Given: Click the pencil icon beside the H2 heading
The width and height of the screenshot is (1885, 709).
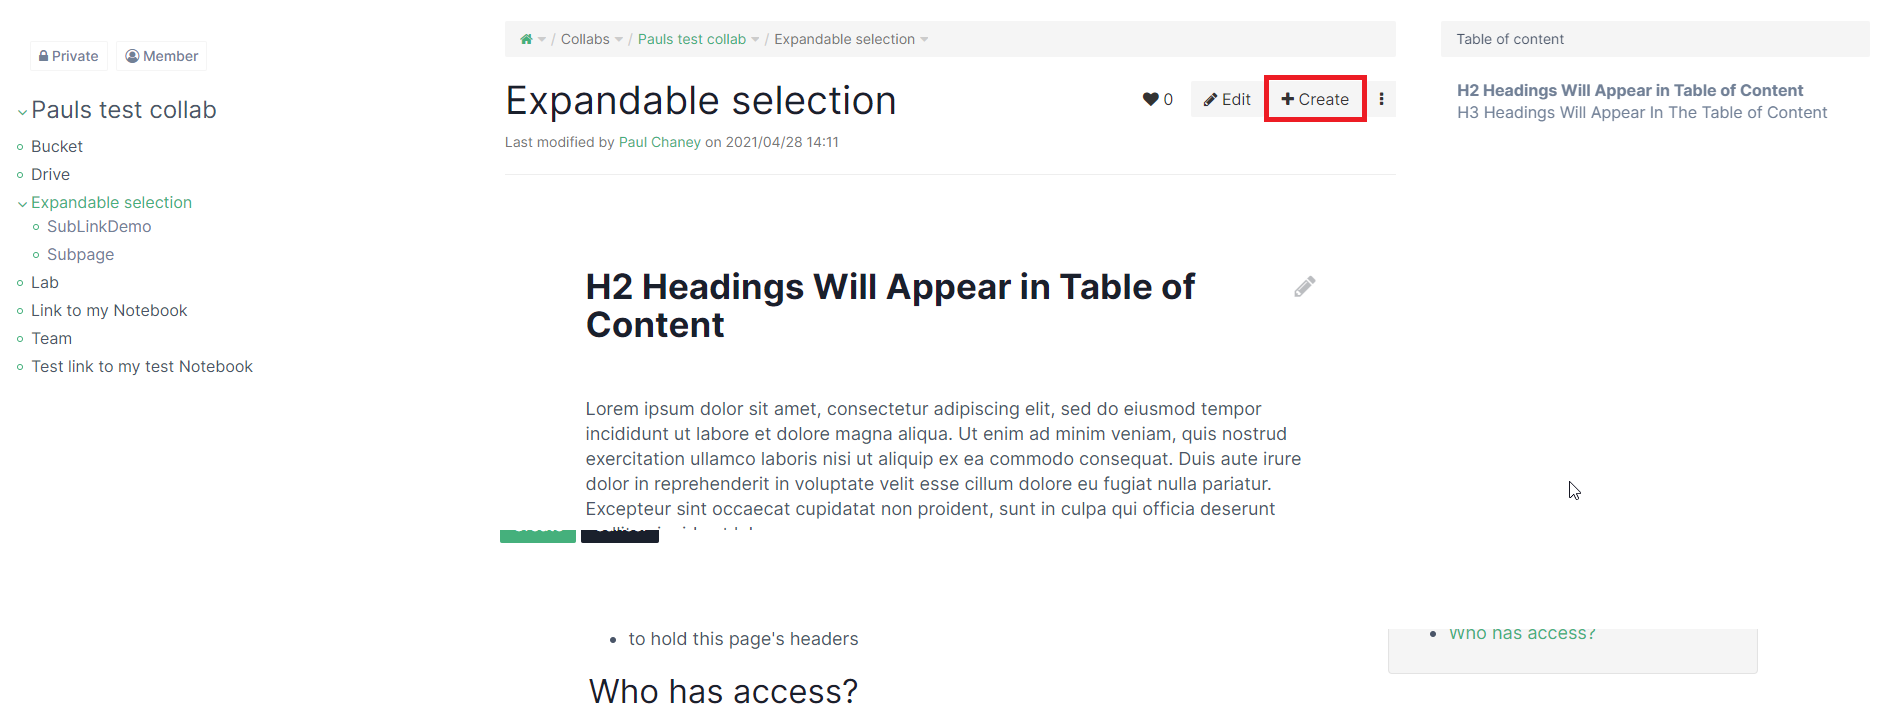Looking at the screenshot, I should pyautogui.click(x=1304, y=287).
